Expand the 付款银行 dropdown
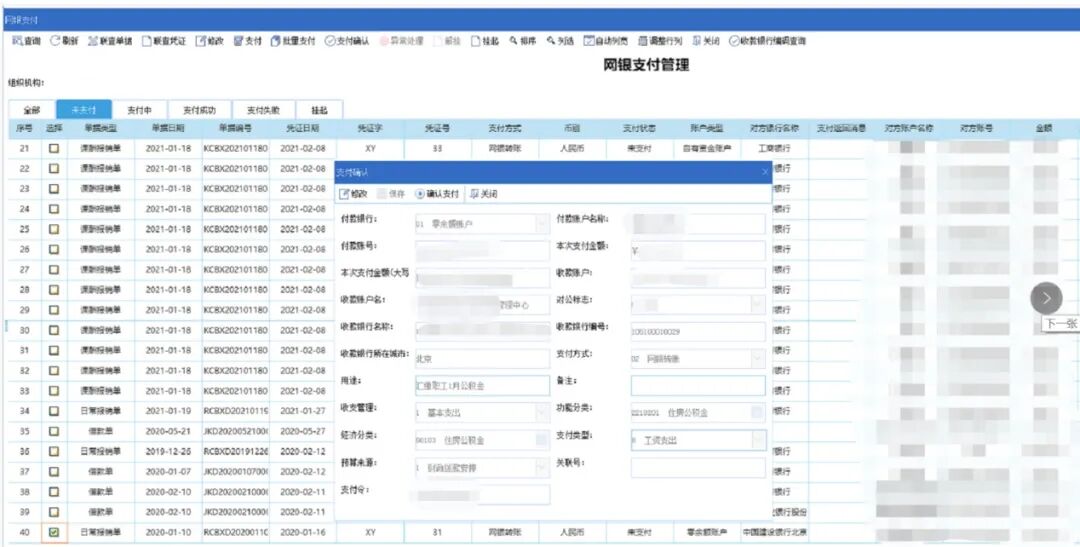This screenshot has width=1080, height=547. point(542,224)
